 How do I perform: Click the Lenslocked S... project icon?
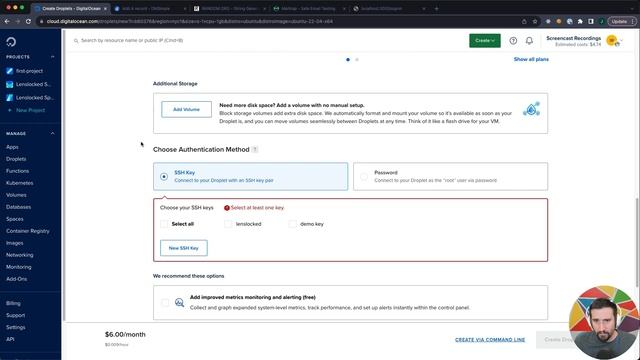point(9,84)
